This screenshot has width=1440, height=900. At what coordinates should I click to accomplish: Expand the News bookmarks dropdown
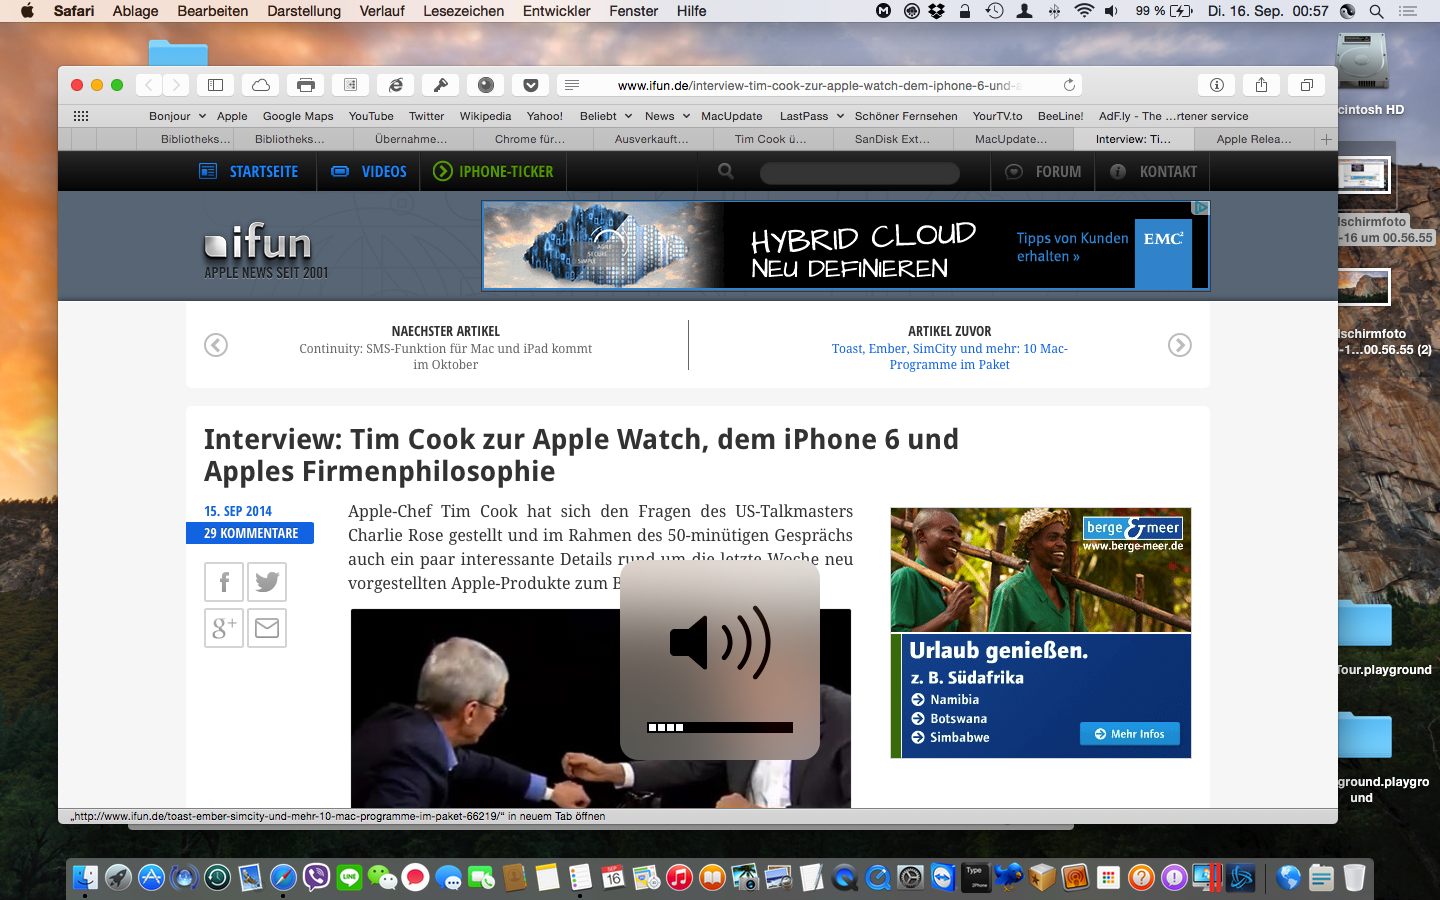click(668, 116)
